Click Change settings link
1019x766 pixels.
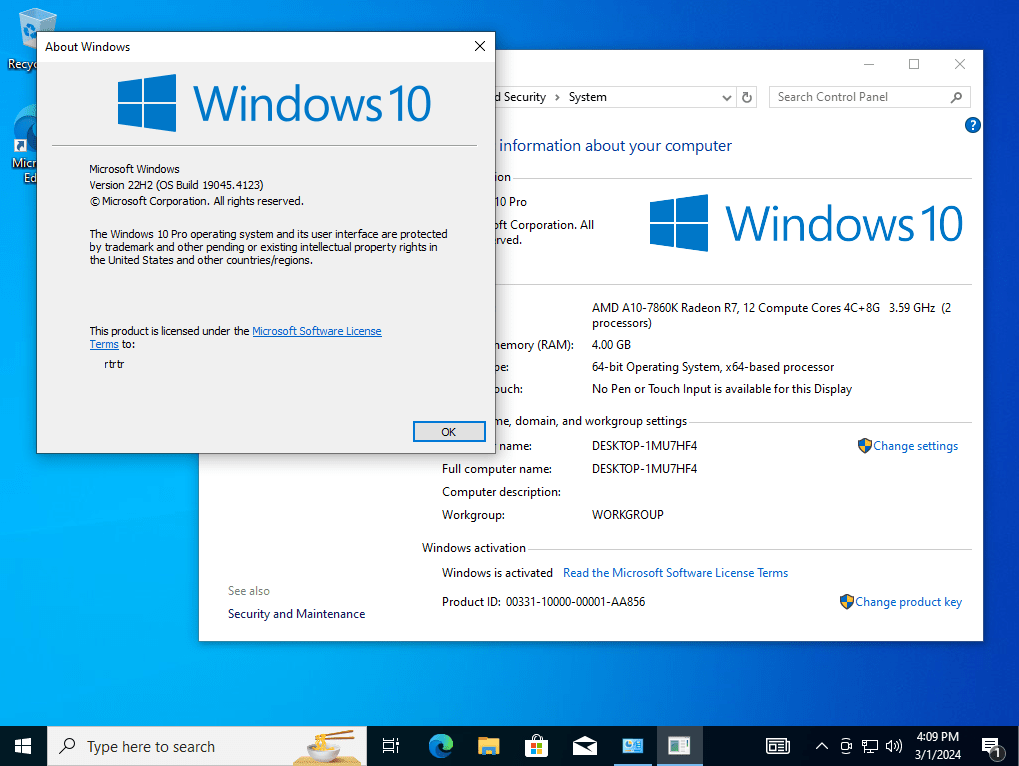tap(915, 446)
